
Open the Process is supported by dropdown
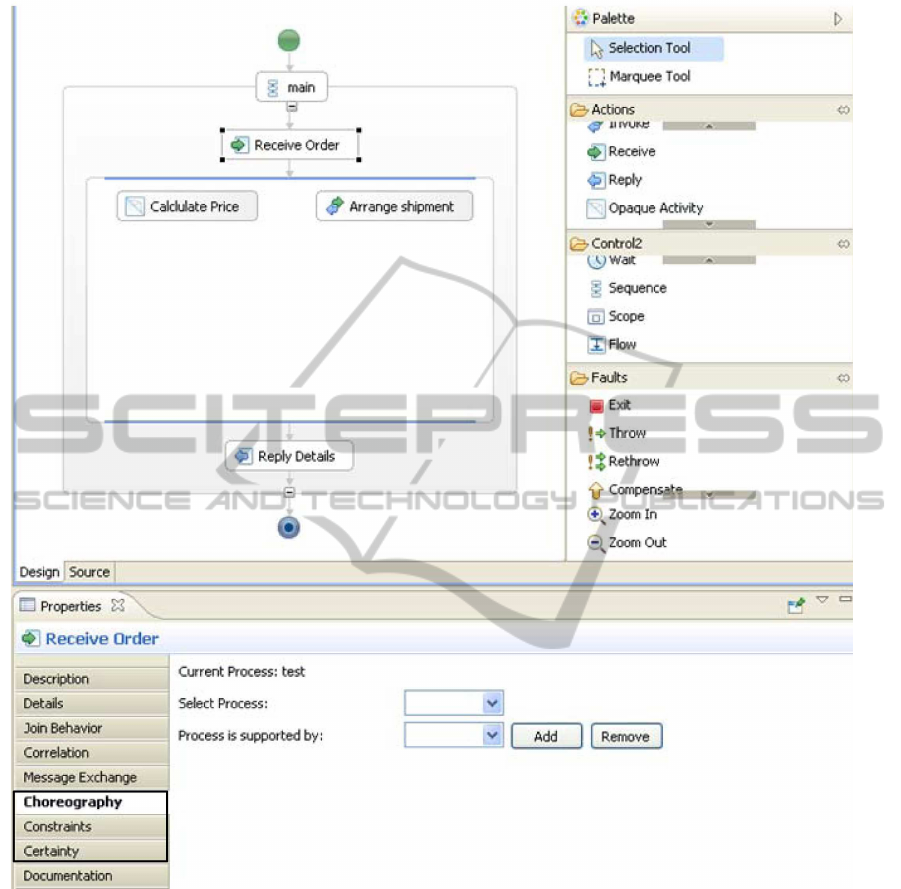pos(492,736)
